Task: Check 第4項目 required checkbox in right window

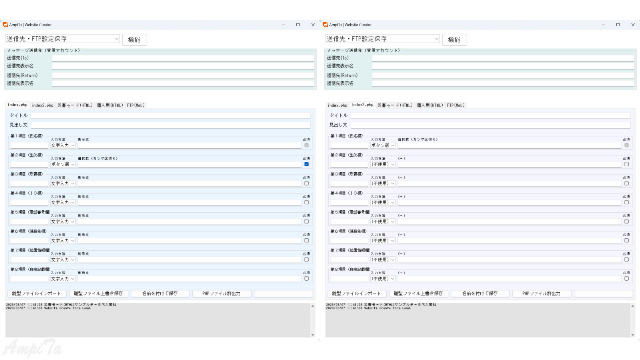Action: click(x=627, y=202)
